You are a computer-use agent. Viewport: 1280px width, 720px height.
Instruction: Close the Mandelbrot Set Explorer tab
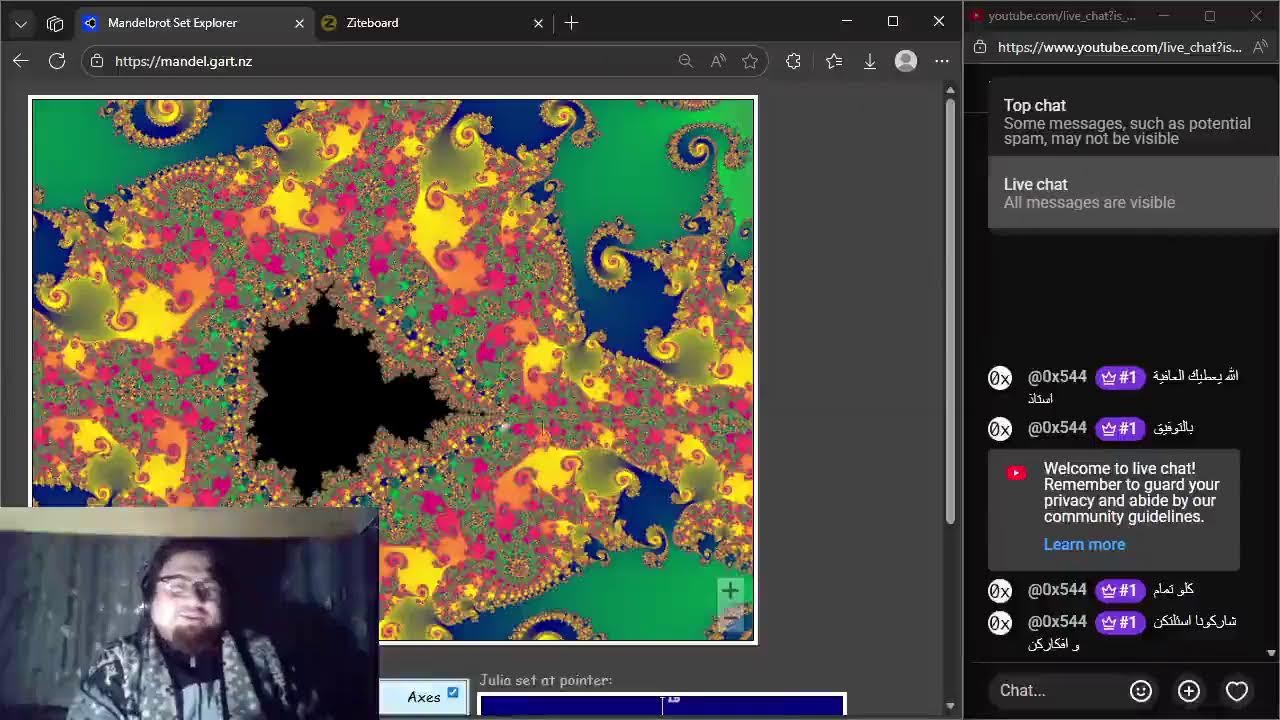point(299,23)
